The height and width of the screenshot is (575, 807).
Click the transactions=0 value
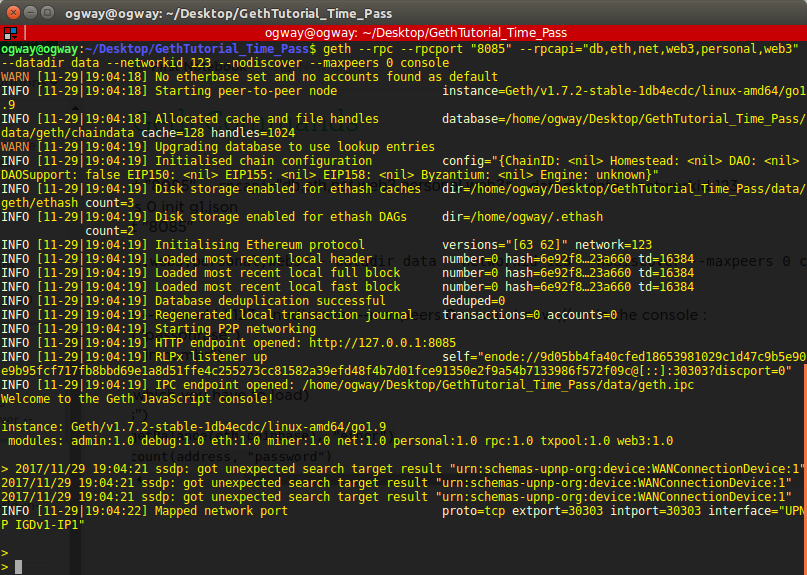(491, 315)
